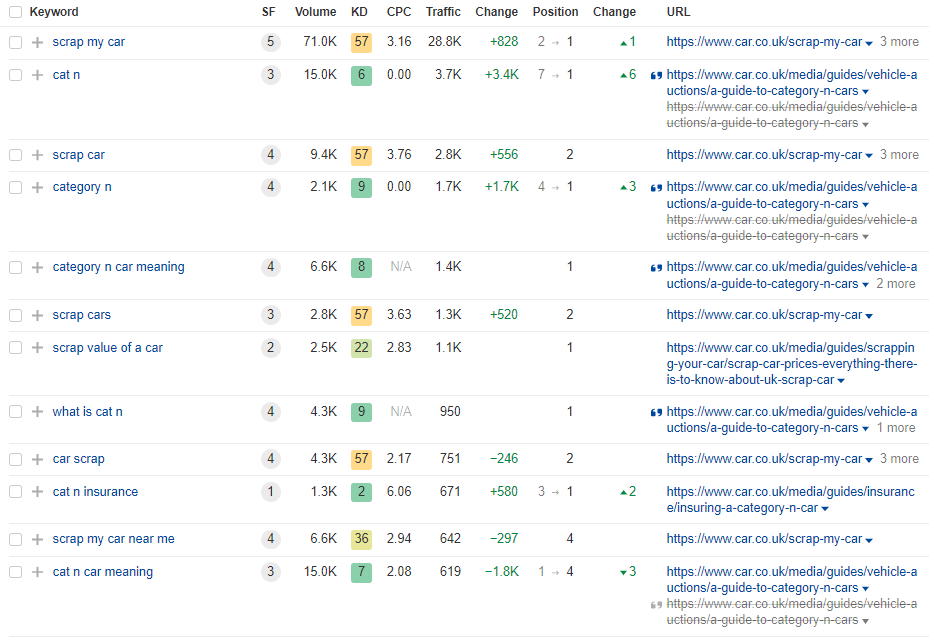Click the plus icon beside 'car scrap'
This screenshot has width=929, height=637.
pyautogui.click(x=37, y=459)
